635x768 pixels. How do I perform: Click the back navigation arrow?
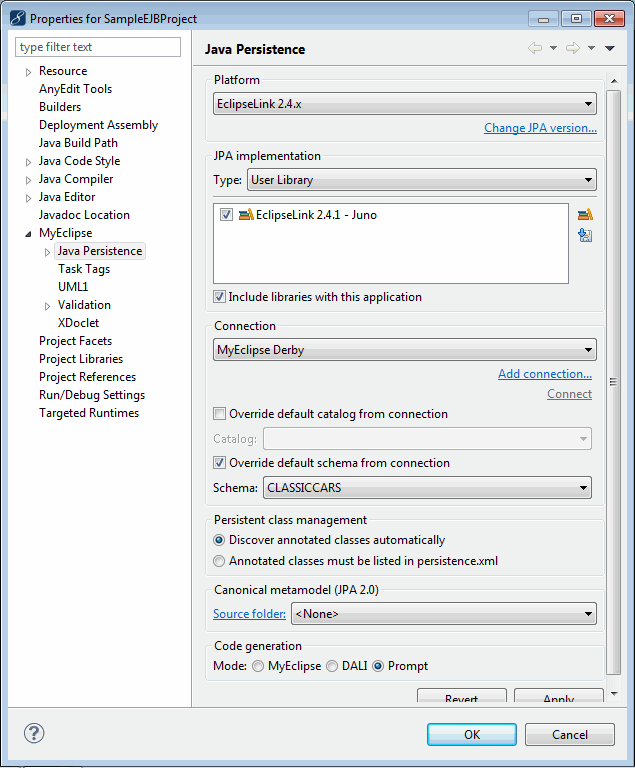(x=535, y=49)
